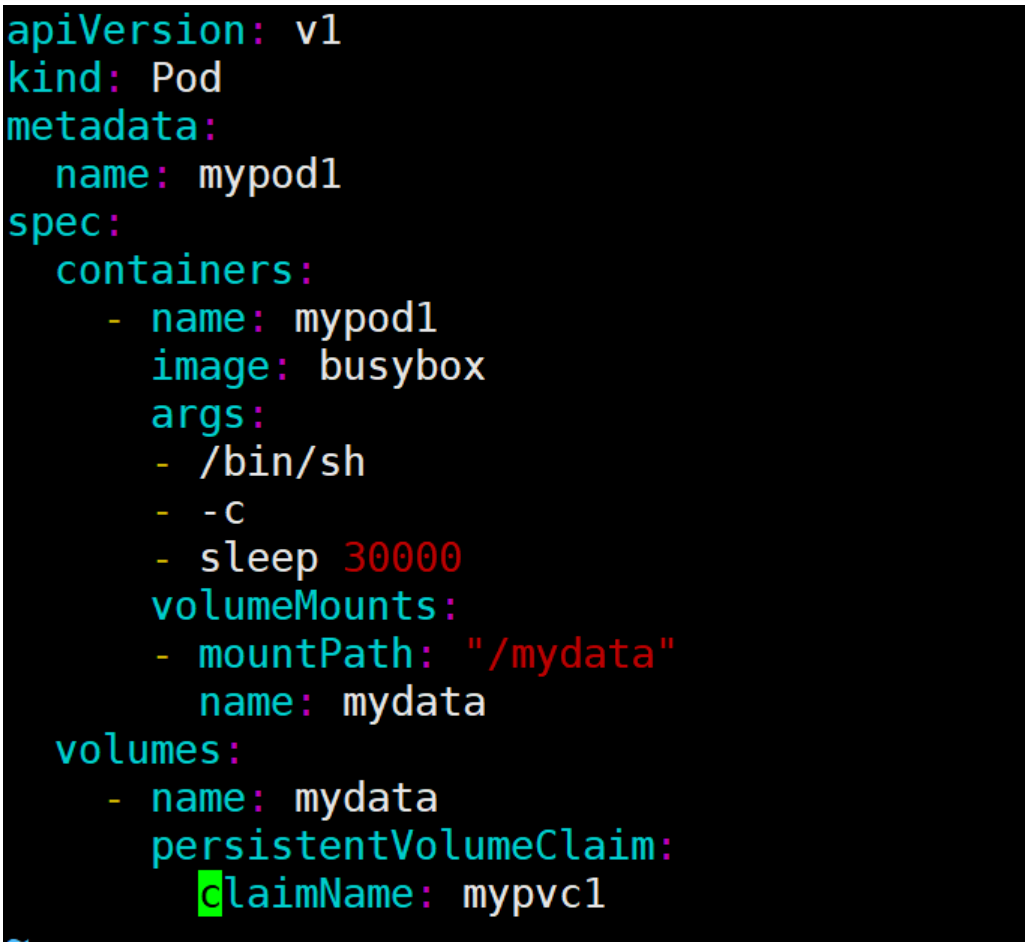1027x942 pixels.
Task: Click the volumeMounts key
Action: click(x=294, y=606)
